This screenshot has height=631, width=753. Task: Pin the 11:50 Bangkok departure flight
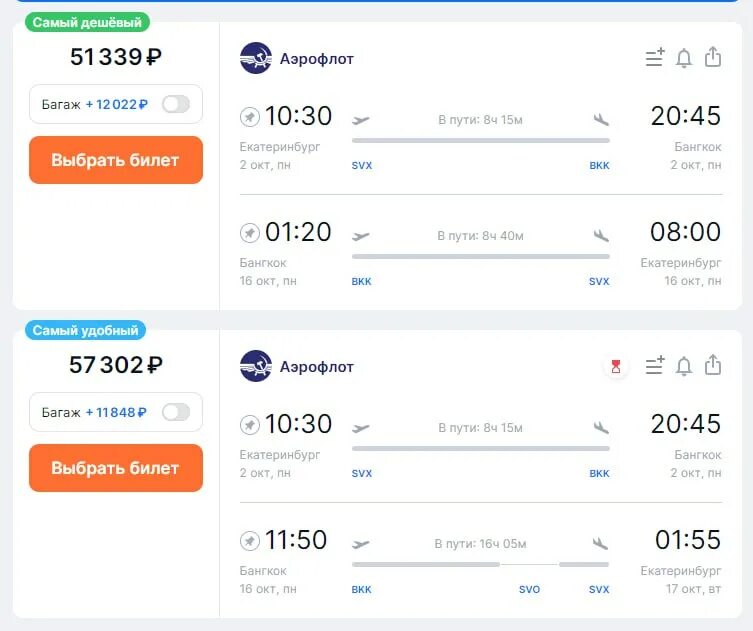(250, 541)
